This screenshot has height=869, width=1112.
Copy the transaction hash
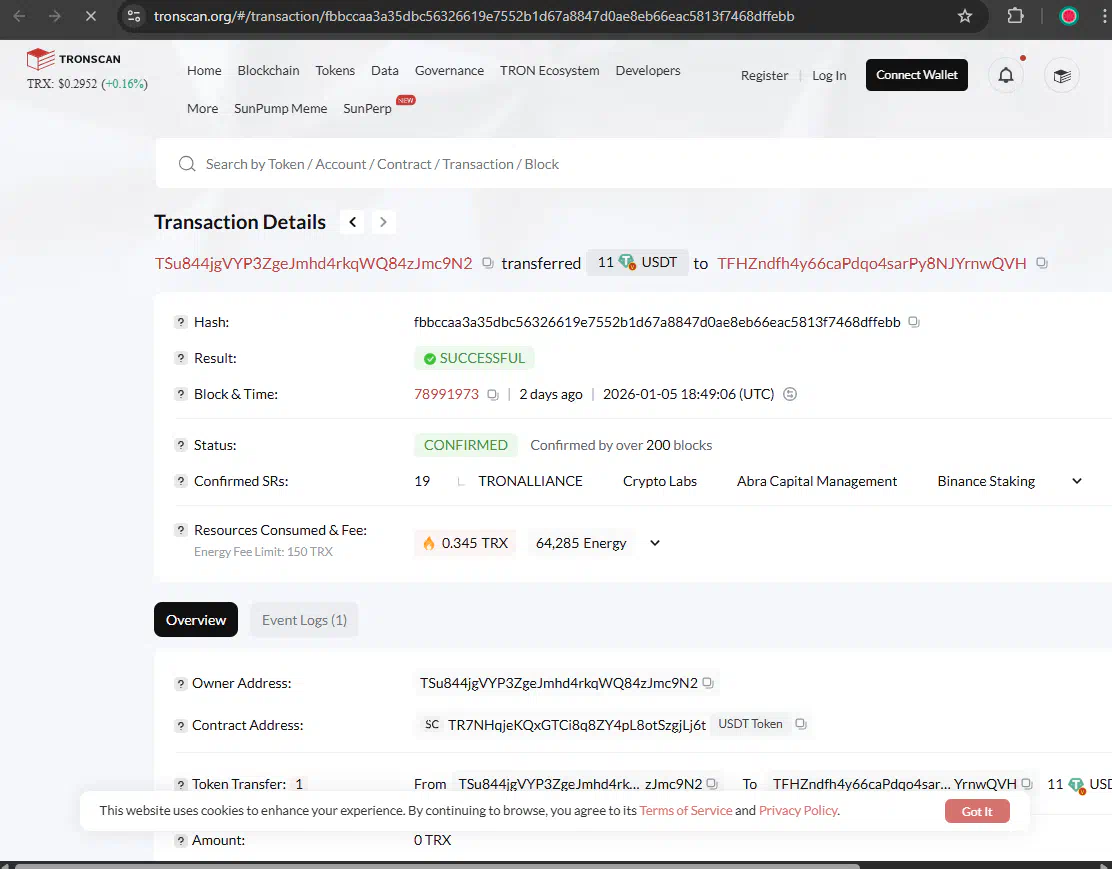pyautogui.click(x=913, y=322)
